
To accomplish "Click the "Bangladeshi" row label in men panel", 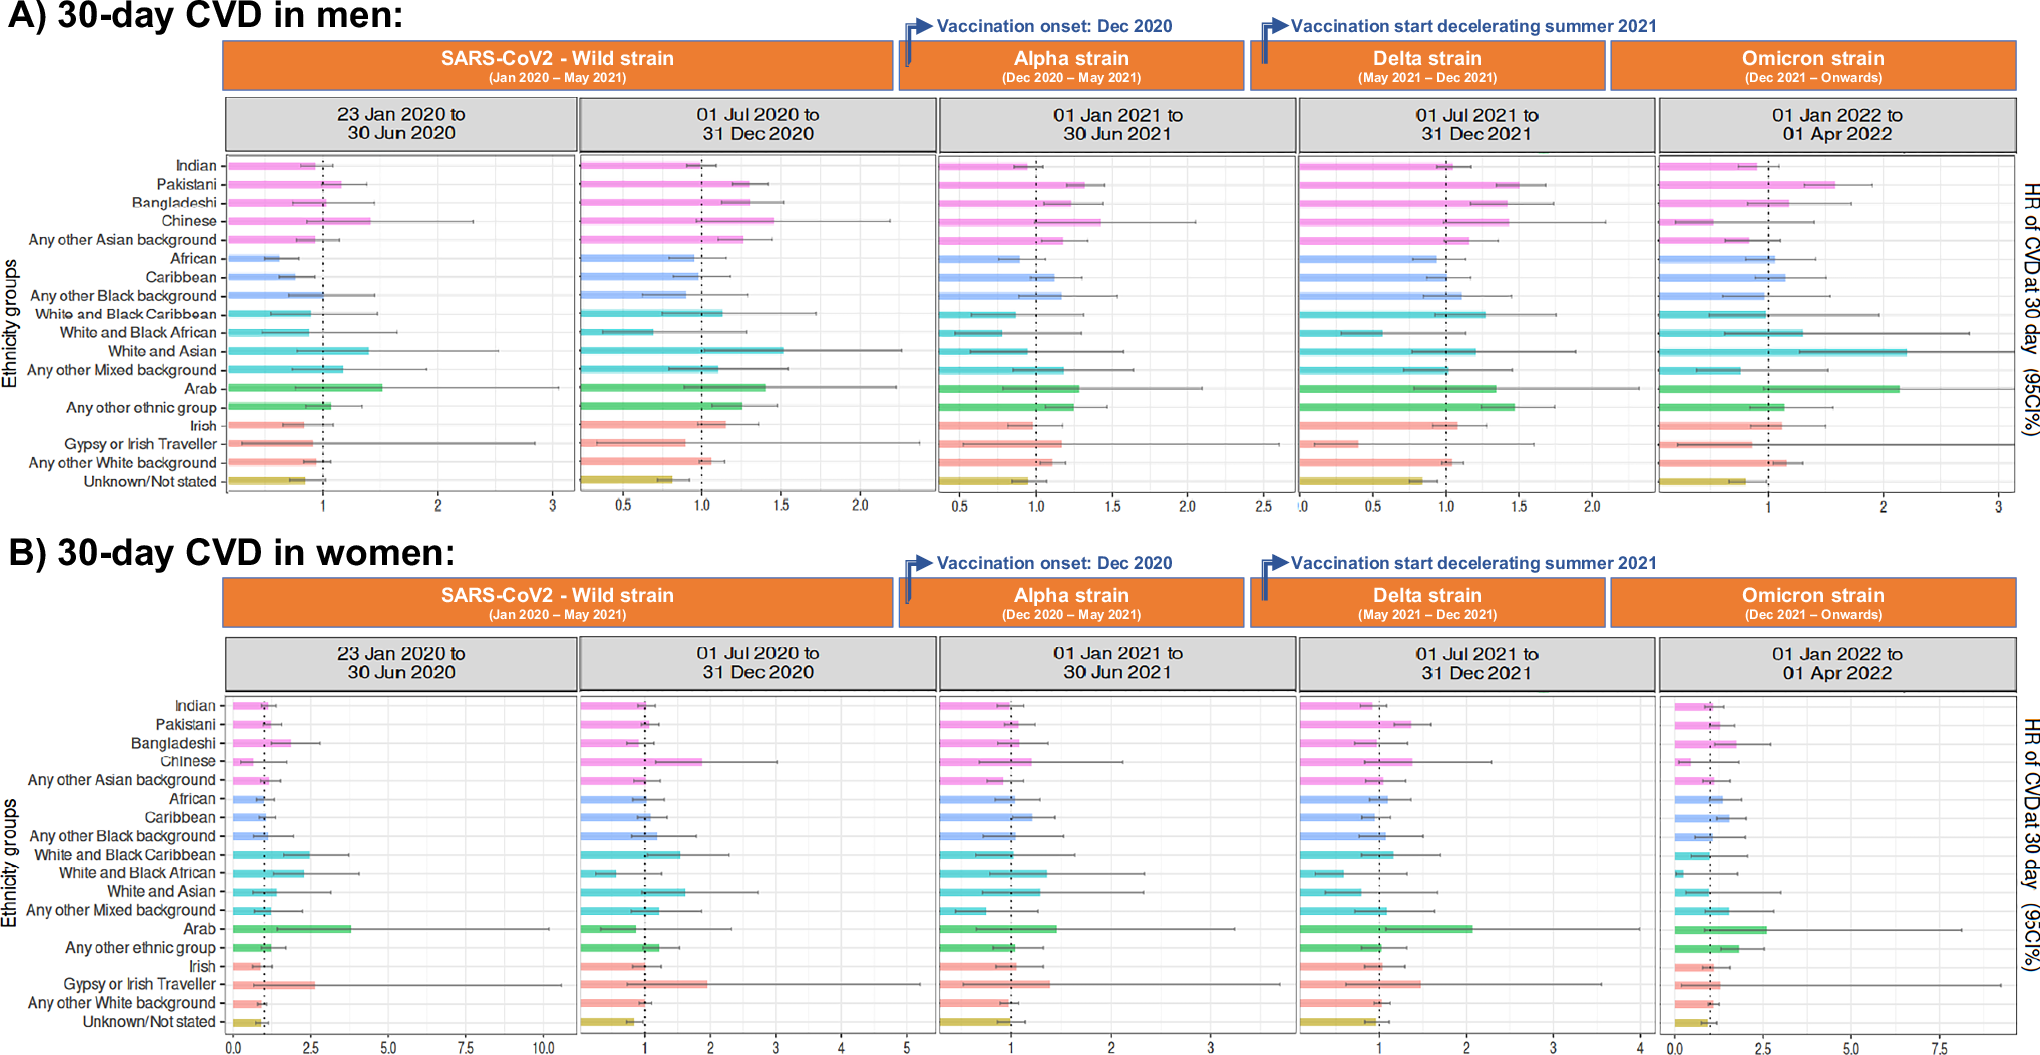I will [x=174, y=203].
